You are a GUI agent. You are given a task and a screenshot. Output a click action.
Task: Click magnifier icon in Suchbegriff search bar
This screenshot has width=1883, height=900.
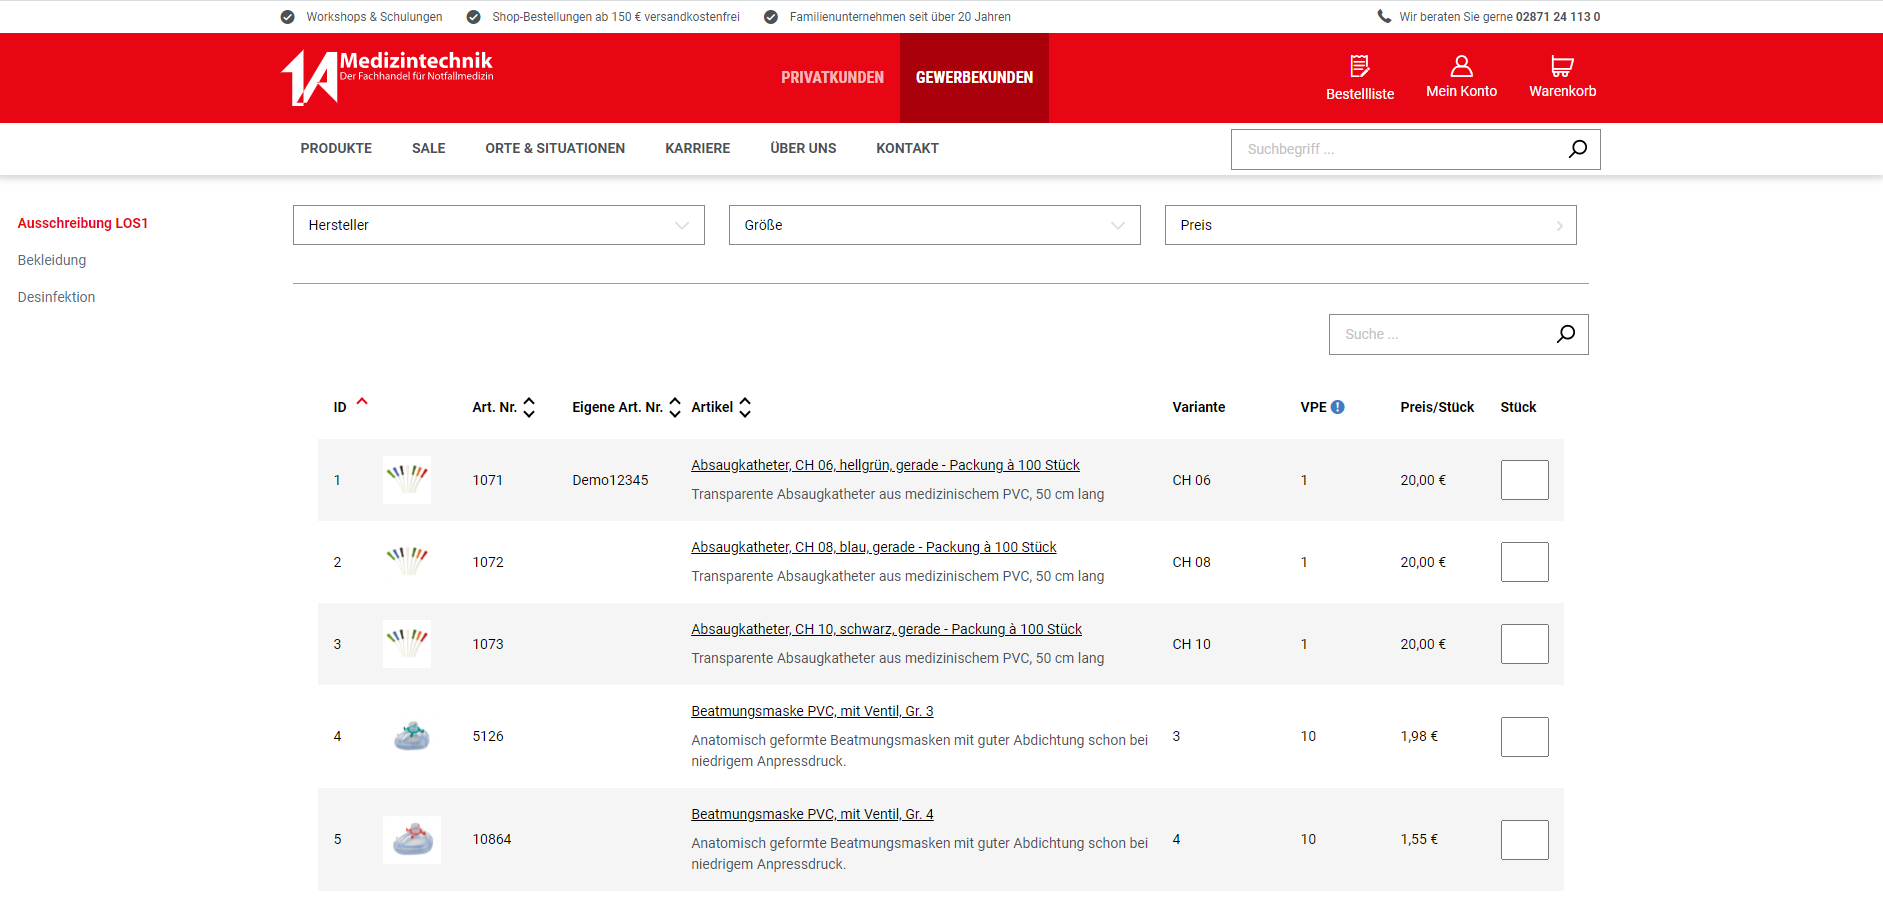tap(1577, 149)
